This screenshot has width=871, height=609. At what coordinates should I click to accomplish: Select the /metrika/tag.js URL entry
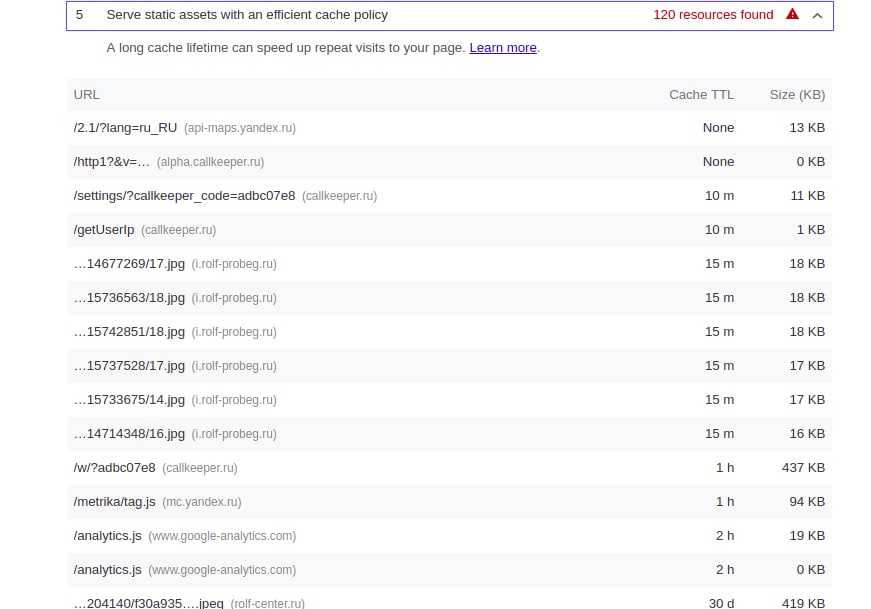tap(114, 502)
